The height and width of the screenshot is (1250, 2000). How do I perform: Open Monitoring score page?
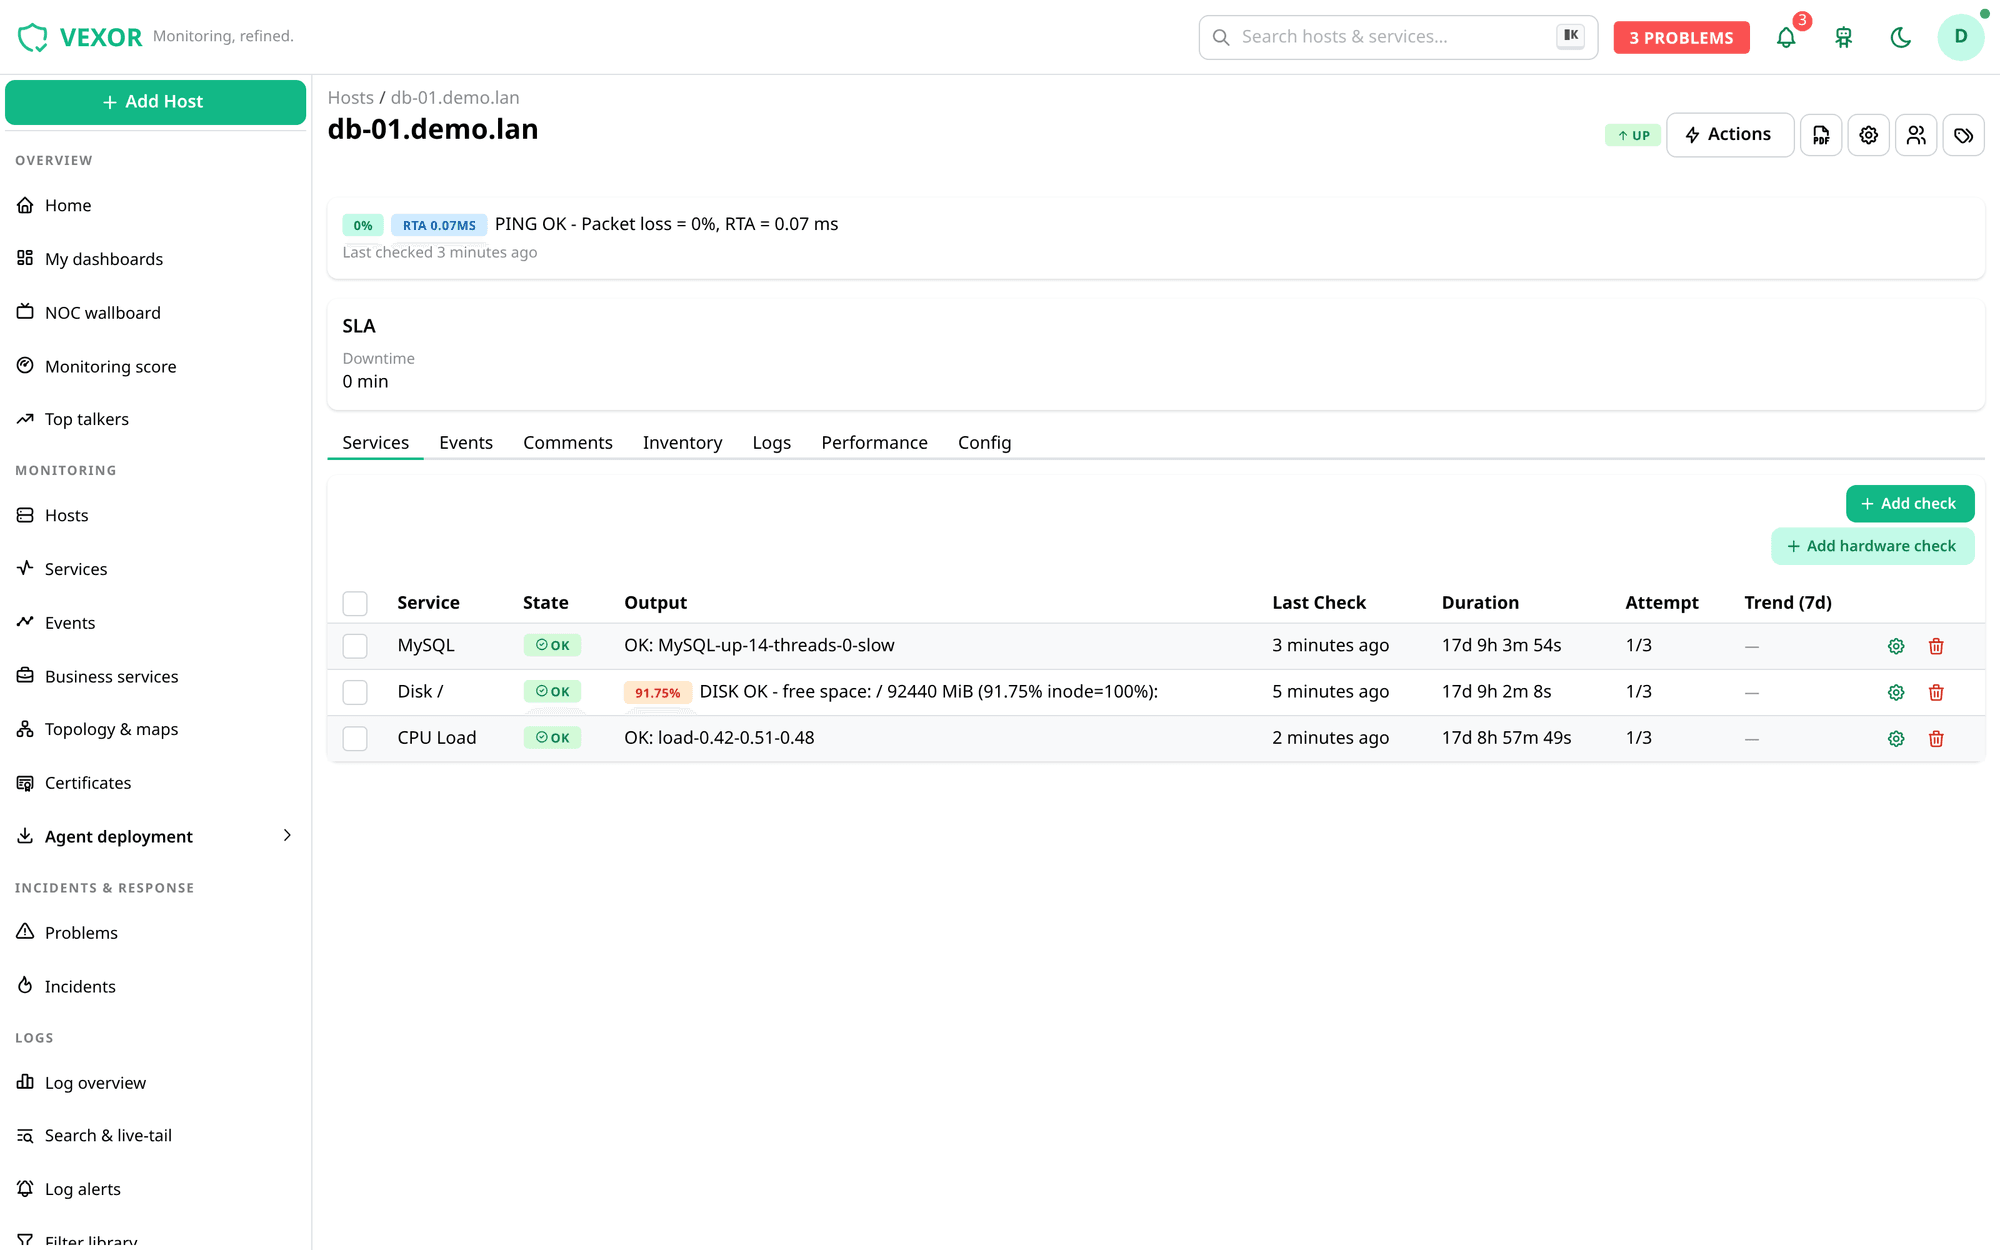coord(155,366)
